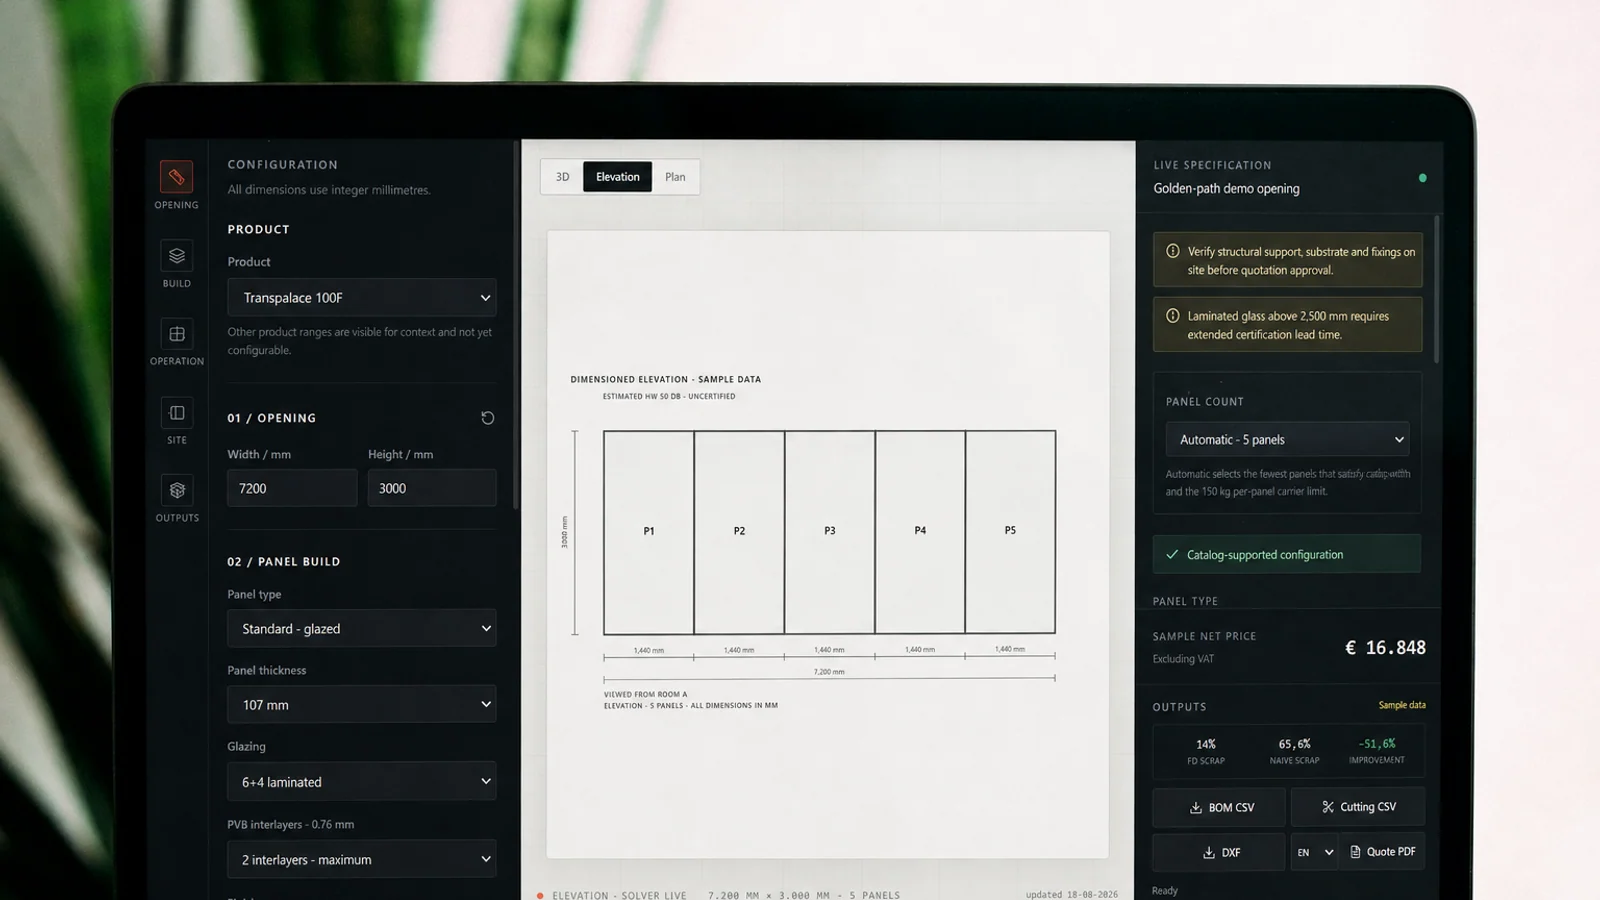1600x900 pixels.
Task: Download the DXF file
Action: point(1219,852)
